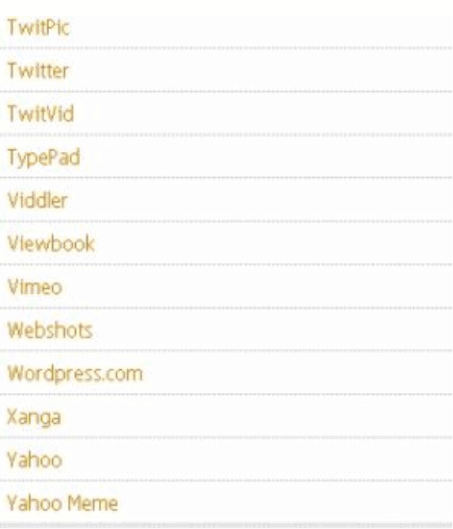This screenshot has width=453, height=529.
Task: Choose the Vimeo service
Action: tap(35, 287)
